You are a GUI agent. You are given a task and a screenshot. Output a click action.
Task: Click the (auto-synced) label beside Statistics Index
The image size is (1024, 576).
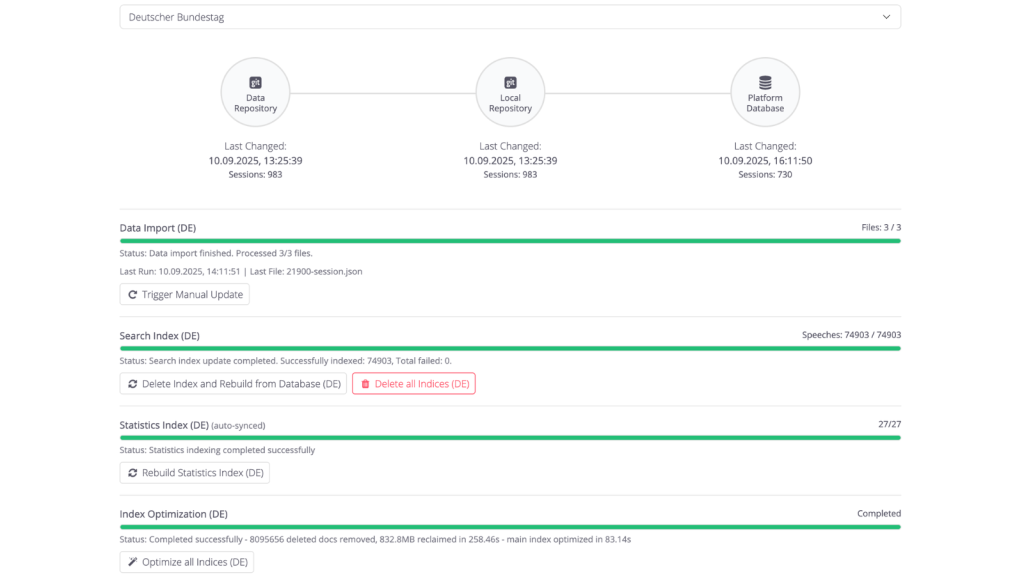click(238, 425)
